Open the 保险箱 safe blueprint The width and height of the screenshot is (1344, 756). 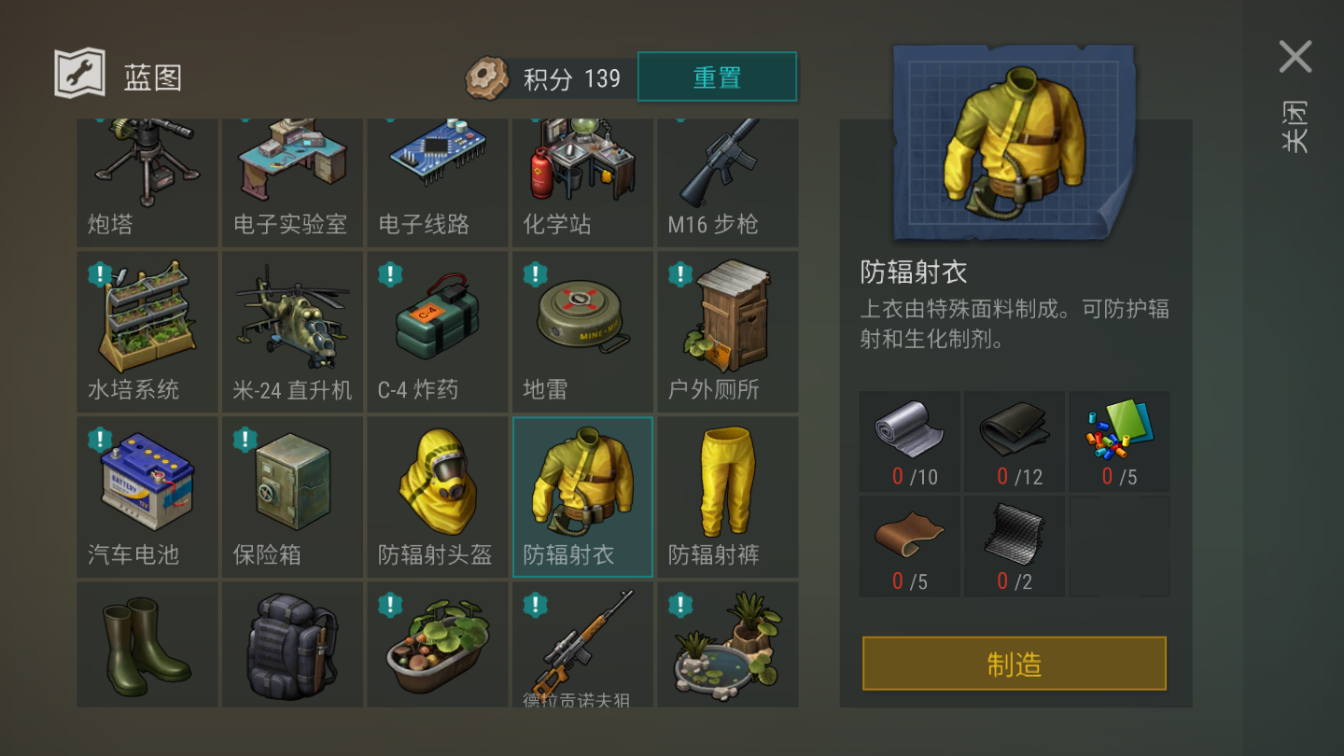pyautogui.click(x=292, y=497)
